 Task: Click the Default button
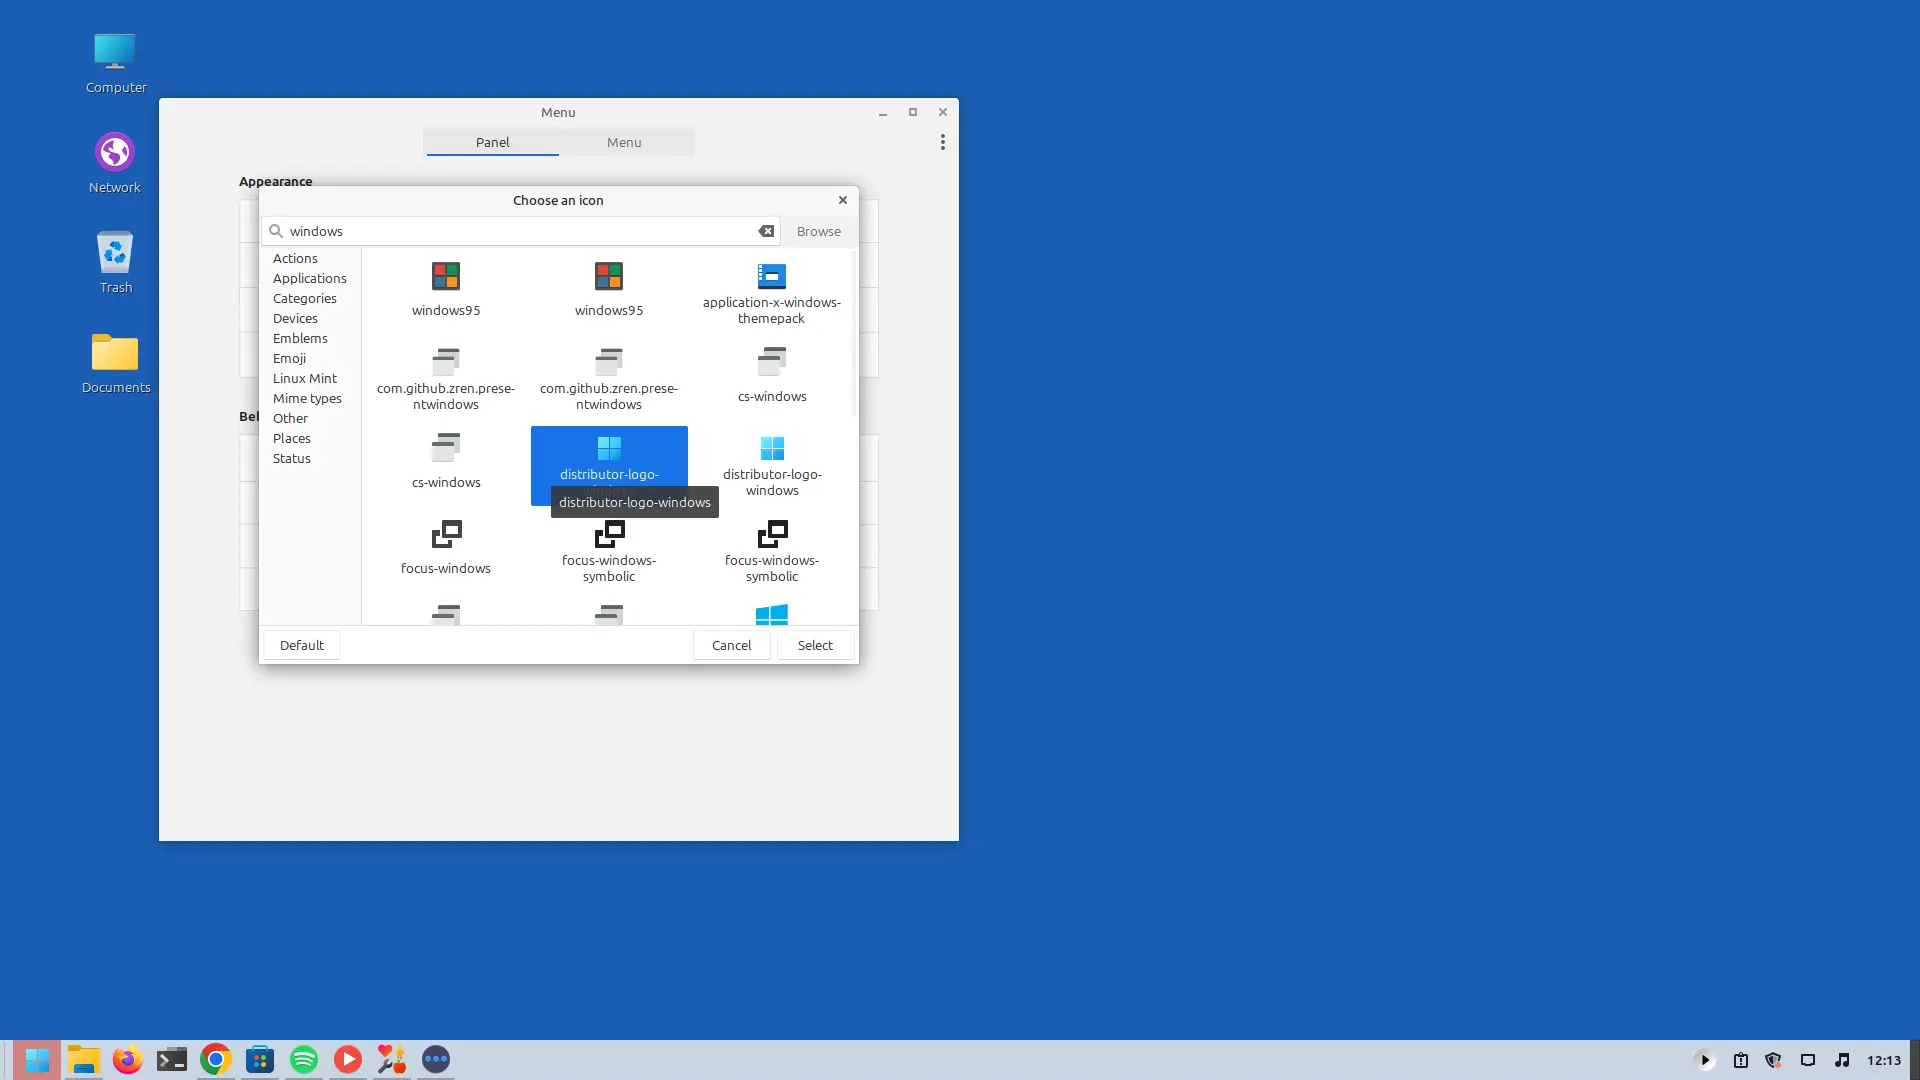(301, 645)
